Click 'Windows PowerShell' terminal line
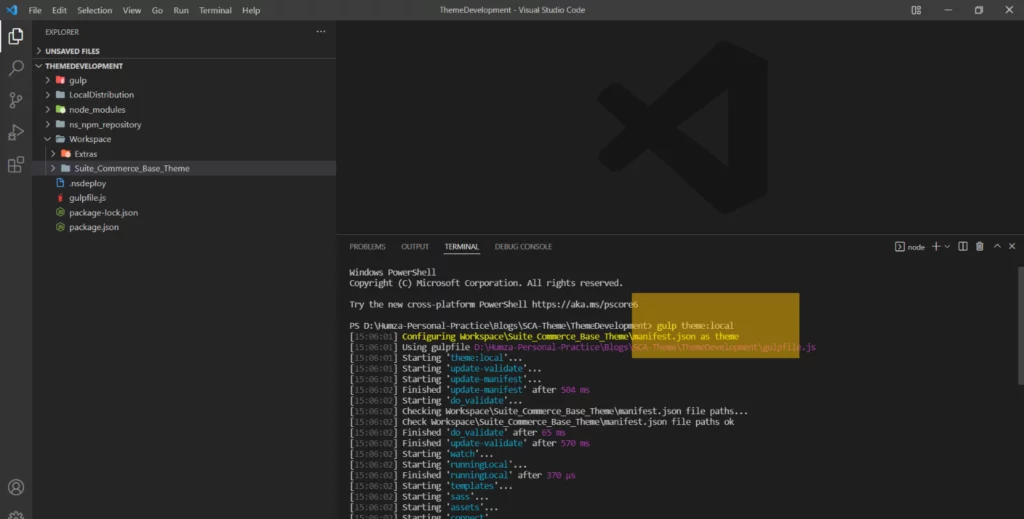Viewport: 1024px width, 519px height. pyautogui.click(x=392, y=272)
